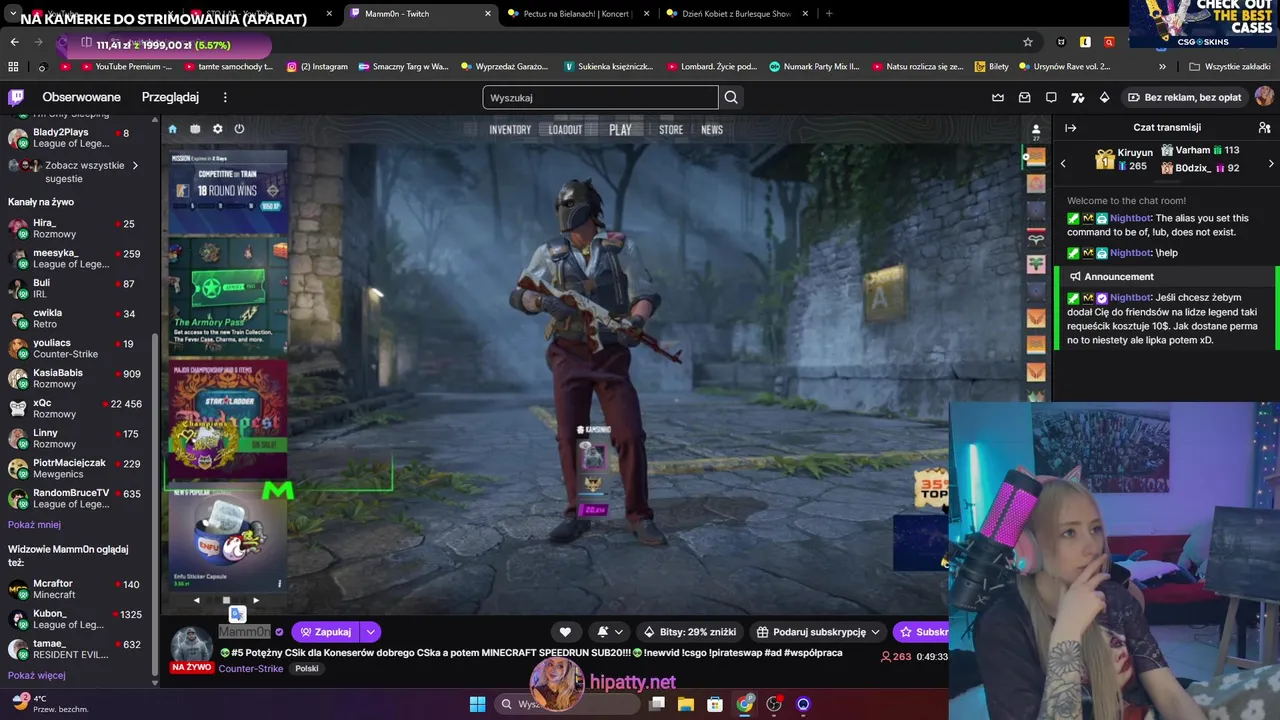The width and height of the screenshot is (1280, 720).
Task: Go back with browser back arrow
Action: point(14,42)
